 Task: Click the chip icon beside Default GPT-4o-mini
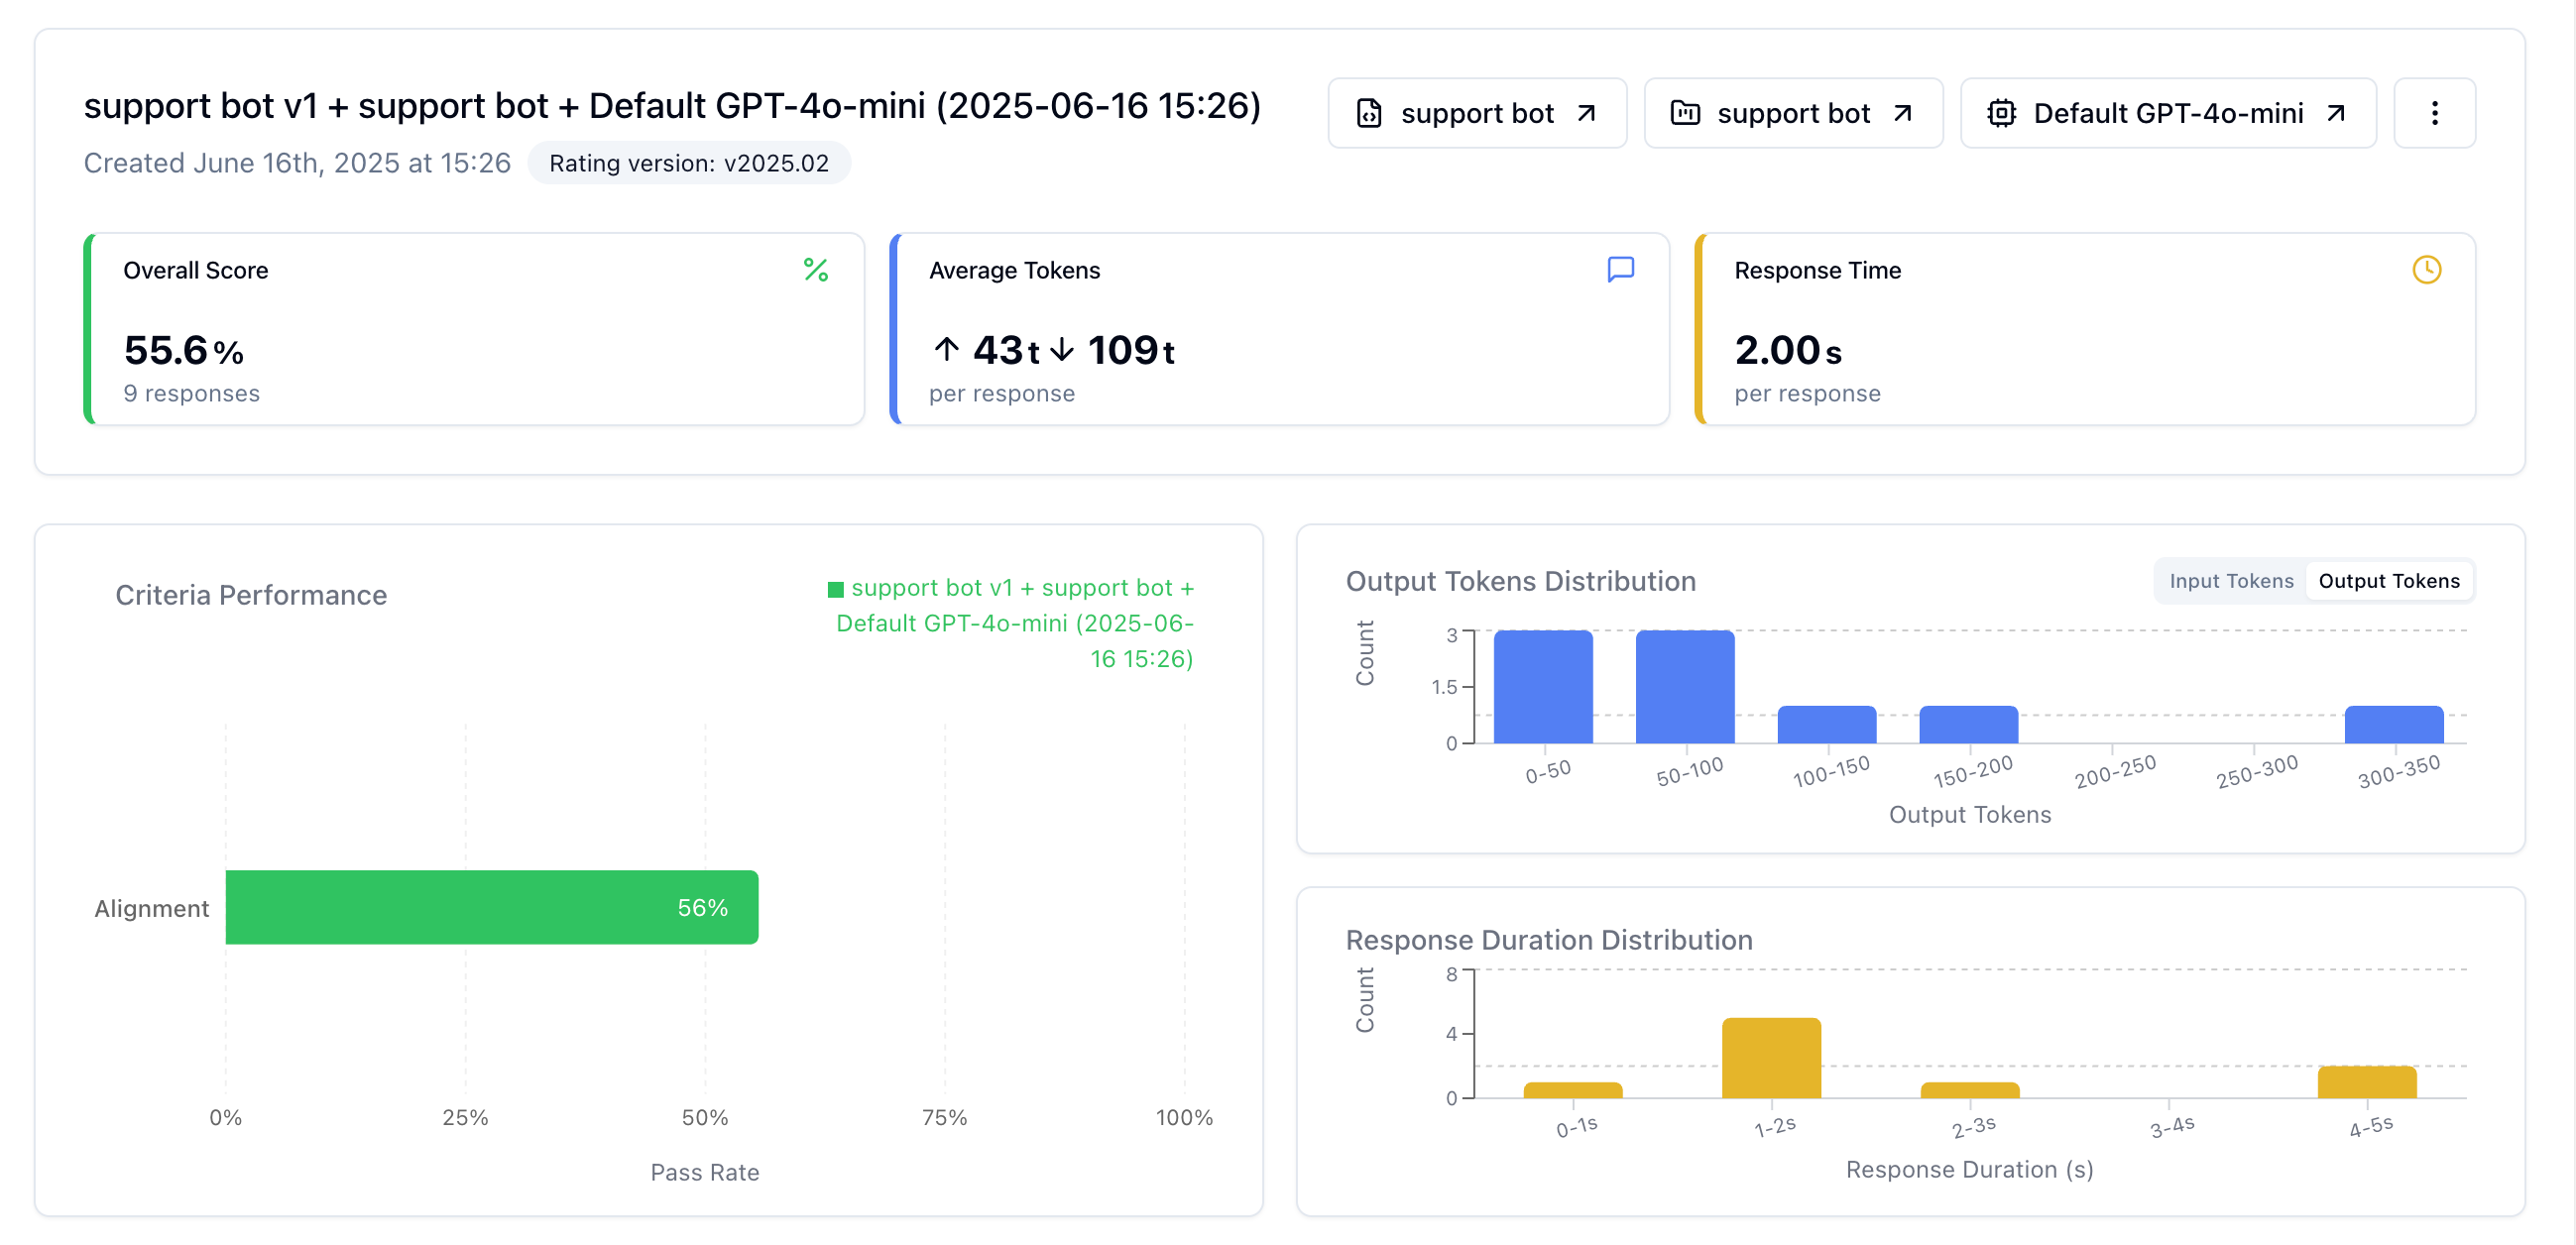click(x=2001, y=113)
